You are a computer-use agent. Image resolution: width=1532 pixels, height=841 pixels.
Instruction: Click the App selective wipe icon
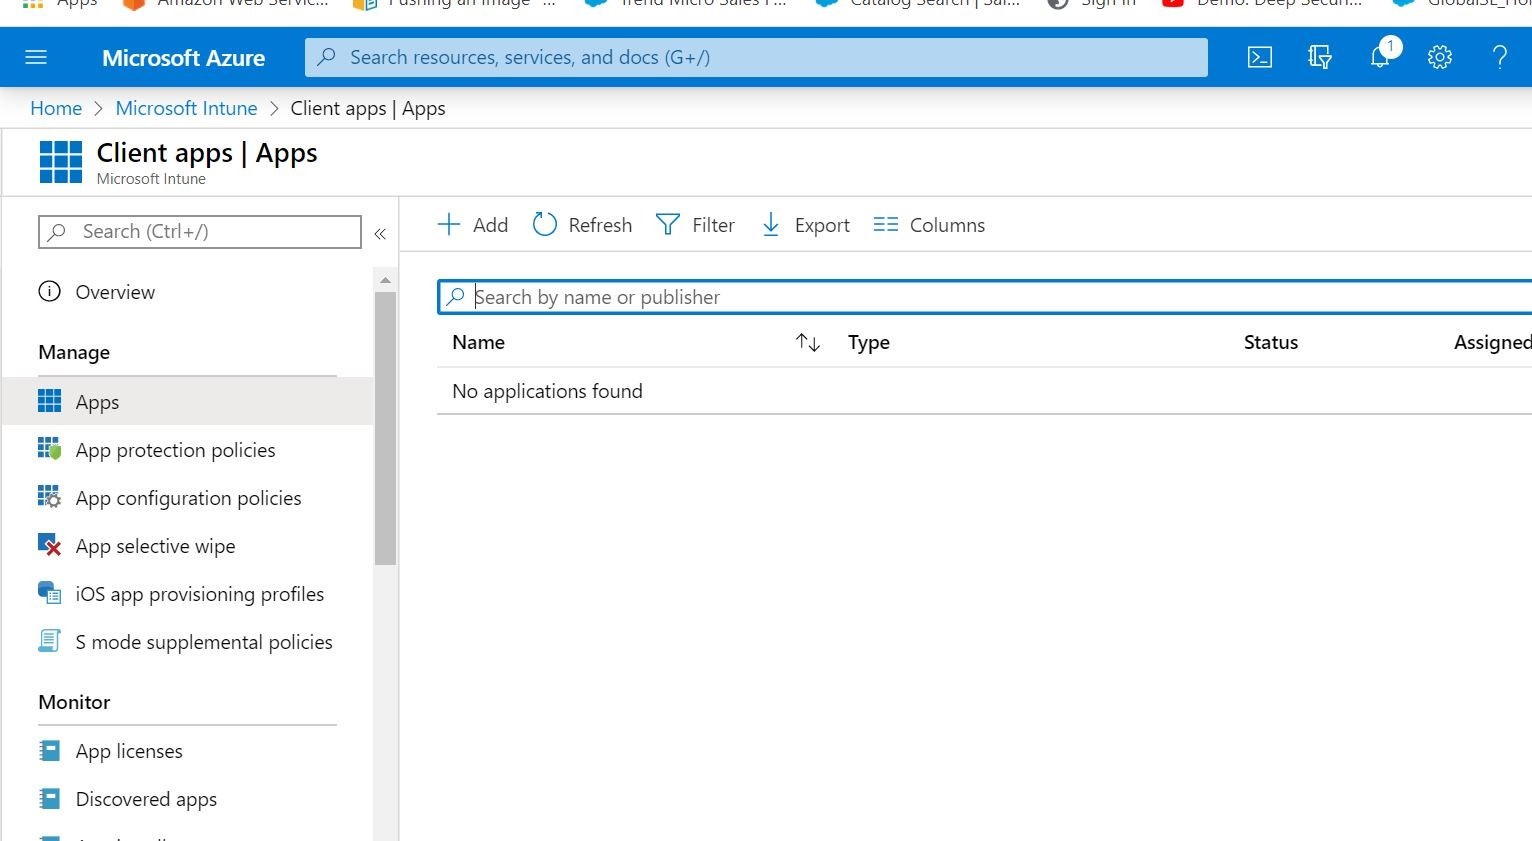pyautogui.click(x=49, y=545)
